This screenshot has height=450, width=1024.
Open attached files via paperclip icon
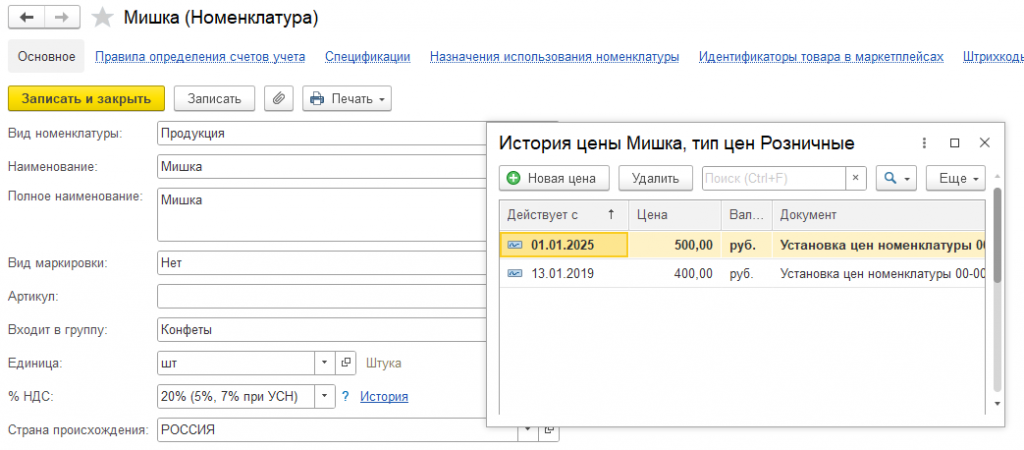(279, 99)
